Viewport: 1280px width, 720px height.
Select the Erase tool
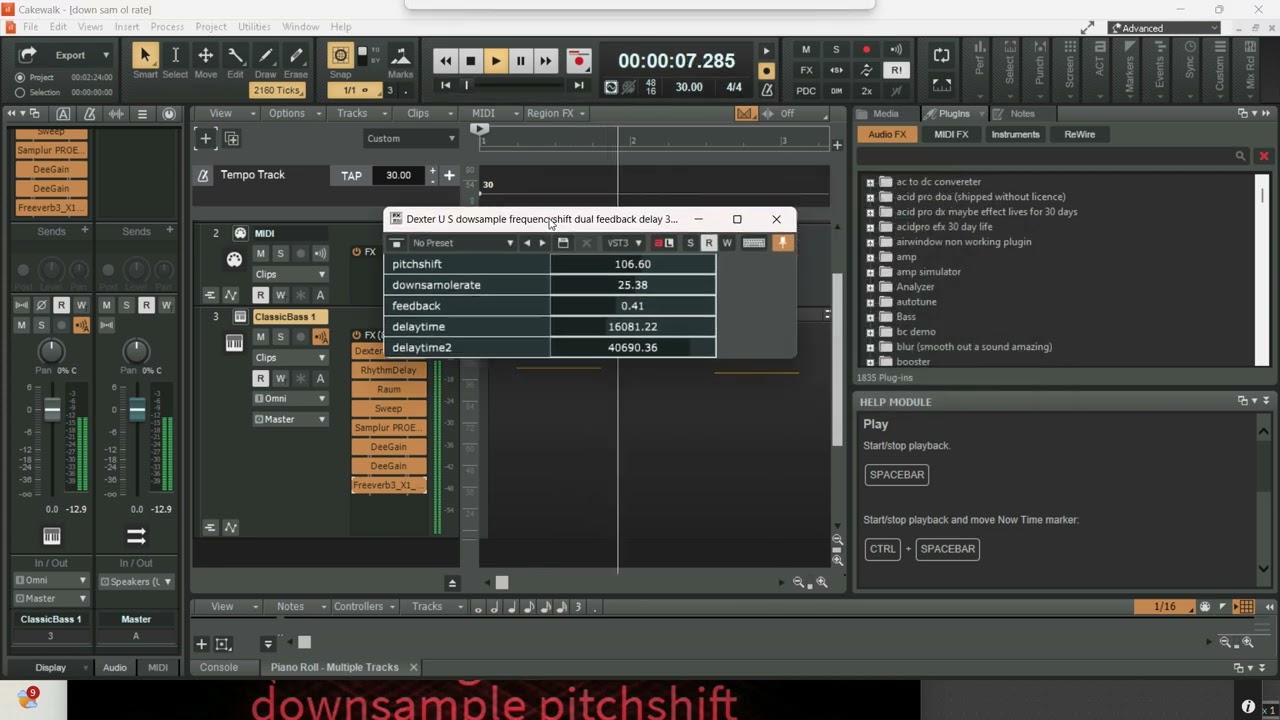(296, 57)
